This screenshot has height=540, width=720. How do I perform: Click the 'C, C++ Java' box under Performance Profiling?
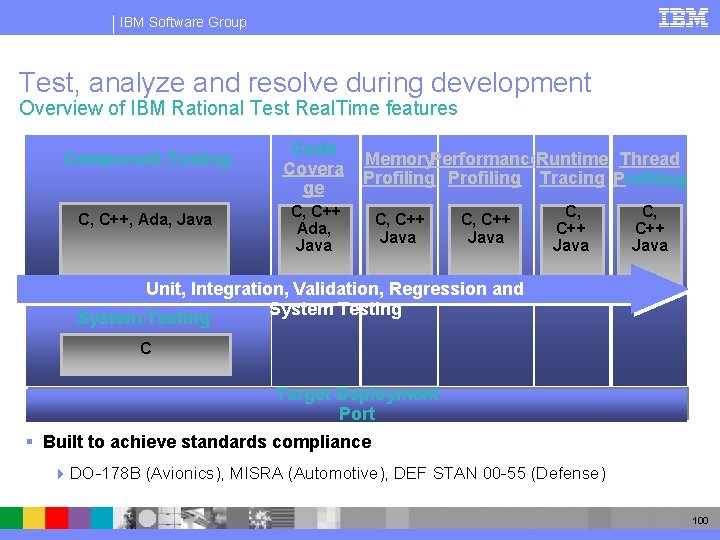485,240
